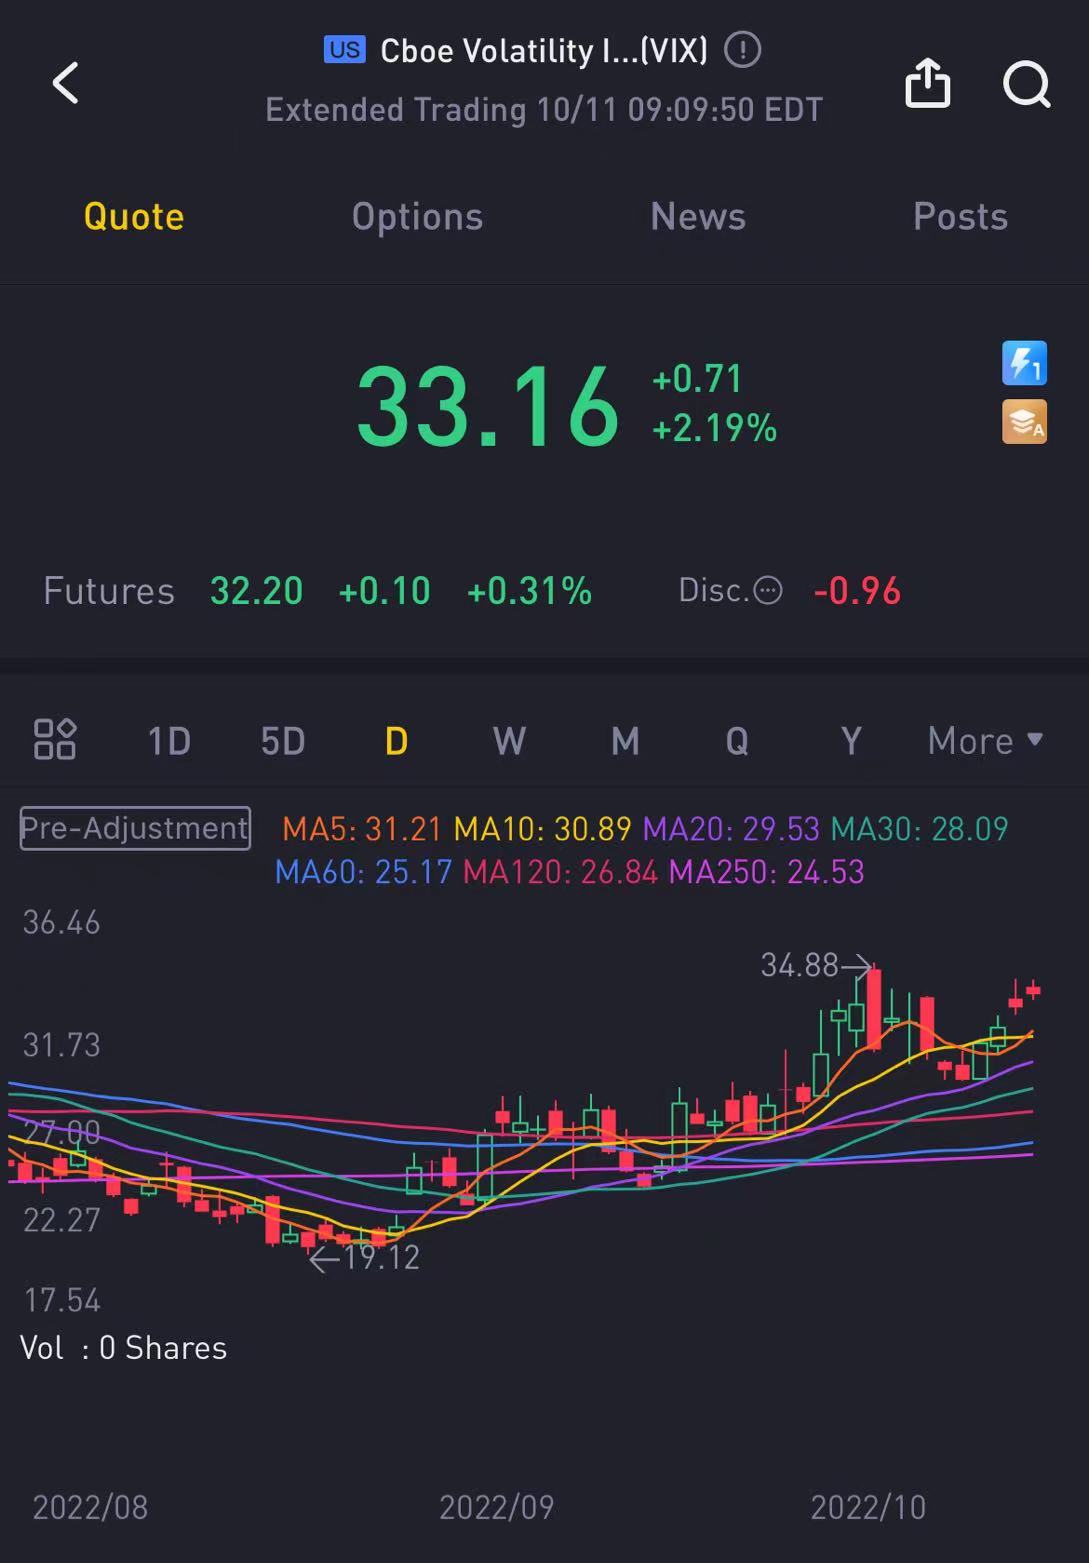Switch chart to quarterly Q period
The height and width of the screenshot is (1563, 1089).
pos(737,741)
